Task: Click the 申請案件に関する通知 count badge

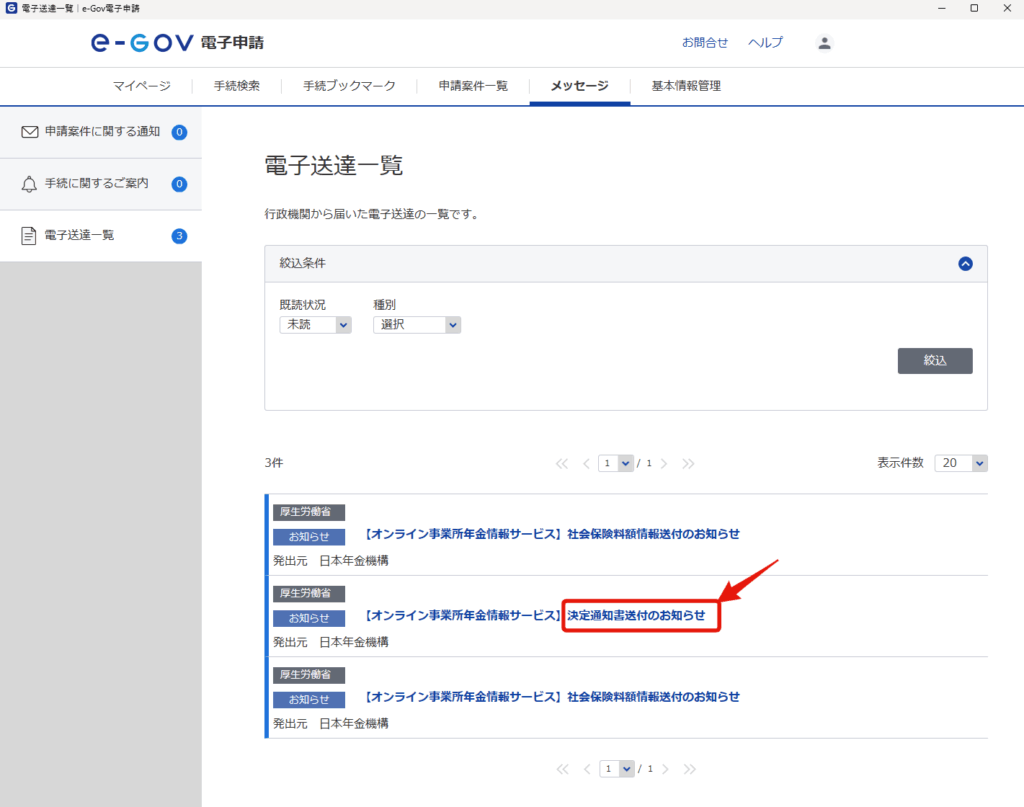Action: (x=179, y=132)
